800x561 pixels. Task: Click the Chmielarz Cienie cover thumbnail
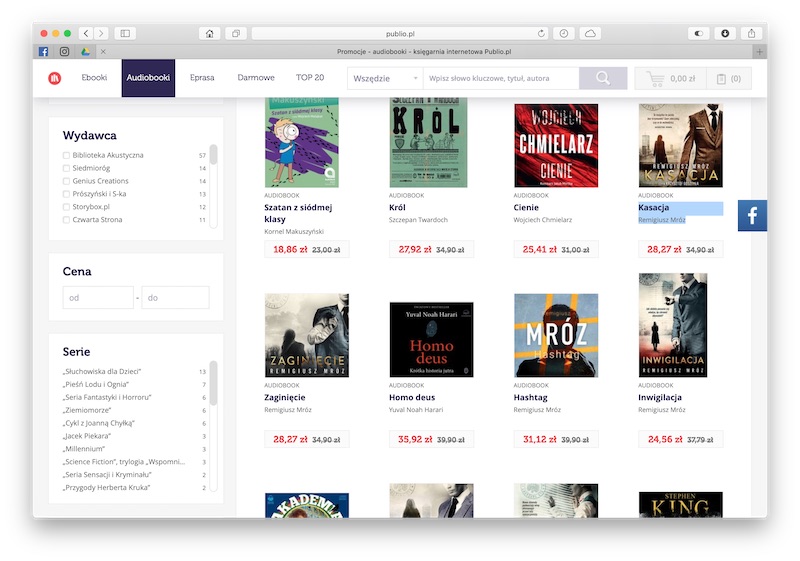pos(556,145)
